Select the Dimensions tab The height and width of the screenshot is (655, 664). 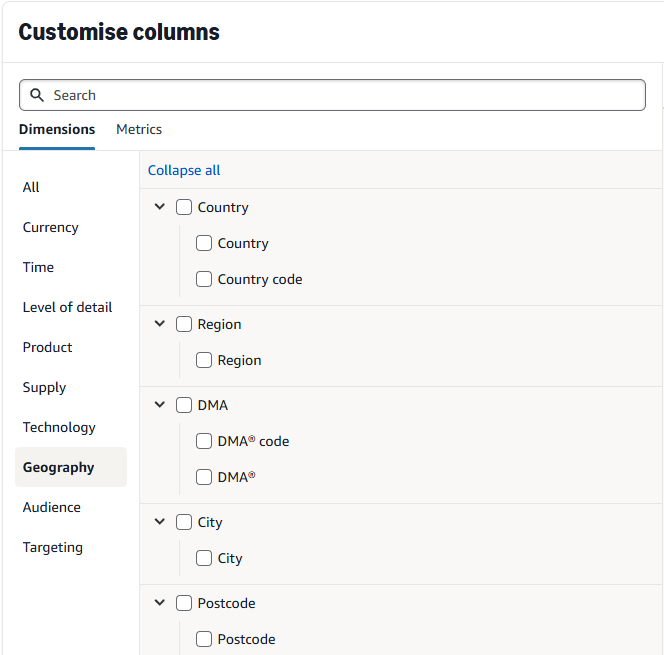(x=57, y=129)
